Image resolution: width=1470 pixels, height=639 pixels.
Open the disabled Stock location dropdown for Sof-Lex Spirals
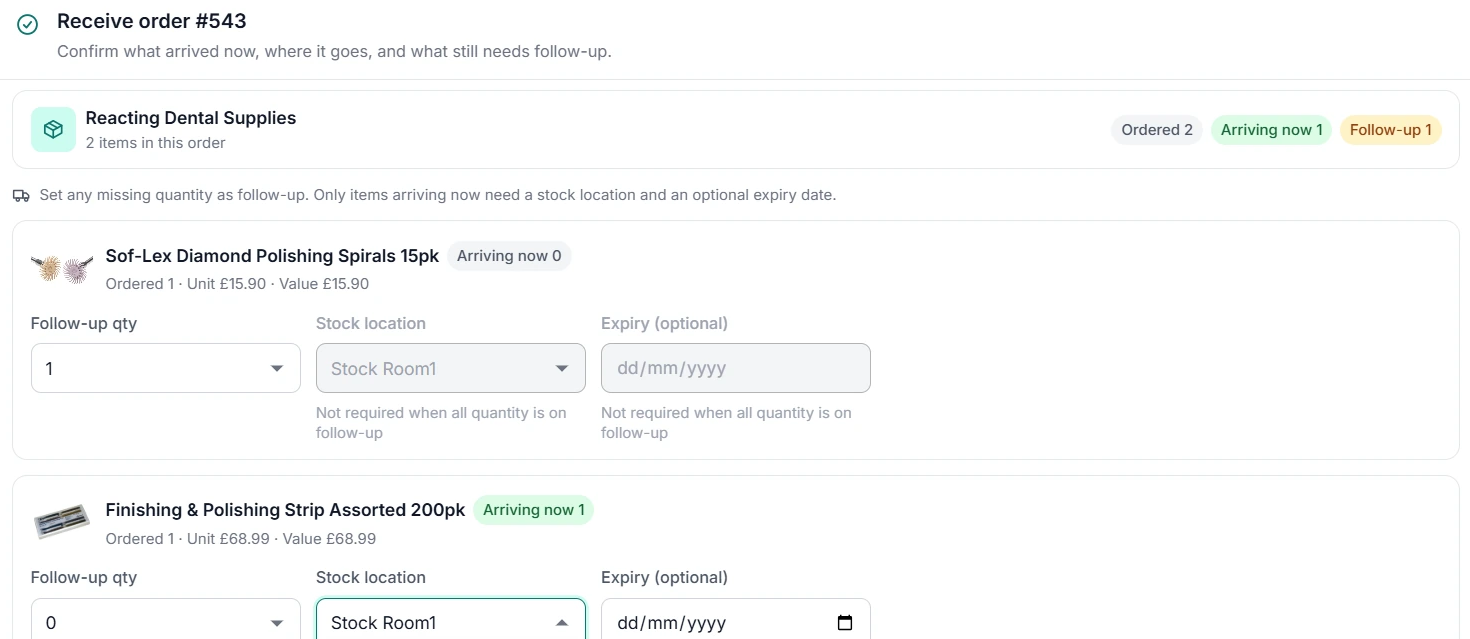point(451,368)
